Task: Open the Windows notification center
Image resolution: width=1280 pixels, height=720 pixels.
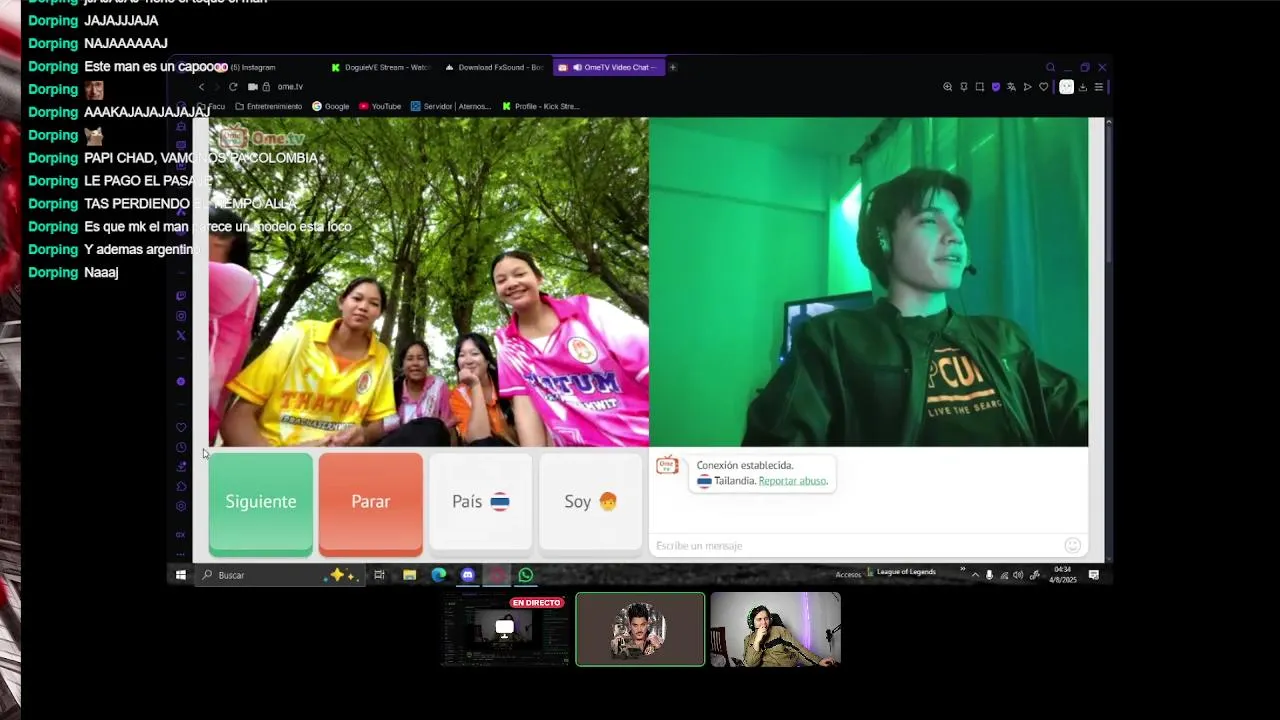Action: (x=1094, y=575)
